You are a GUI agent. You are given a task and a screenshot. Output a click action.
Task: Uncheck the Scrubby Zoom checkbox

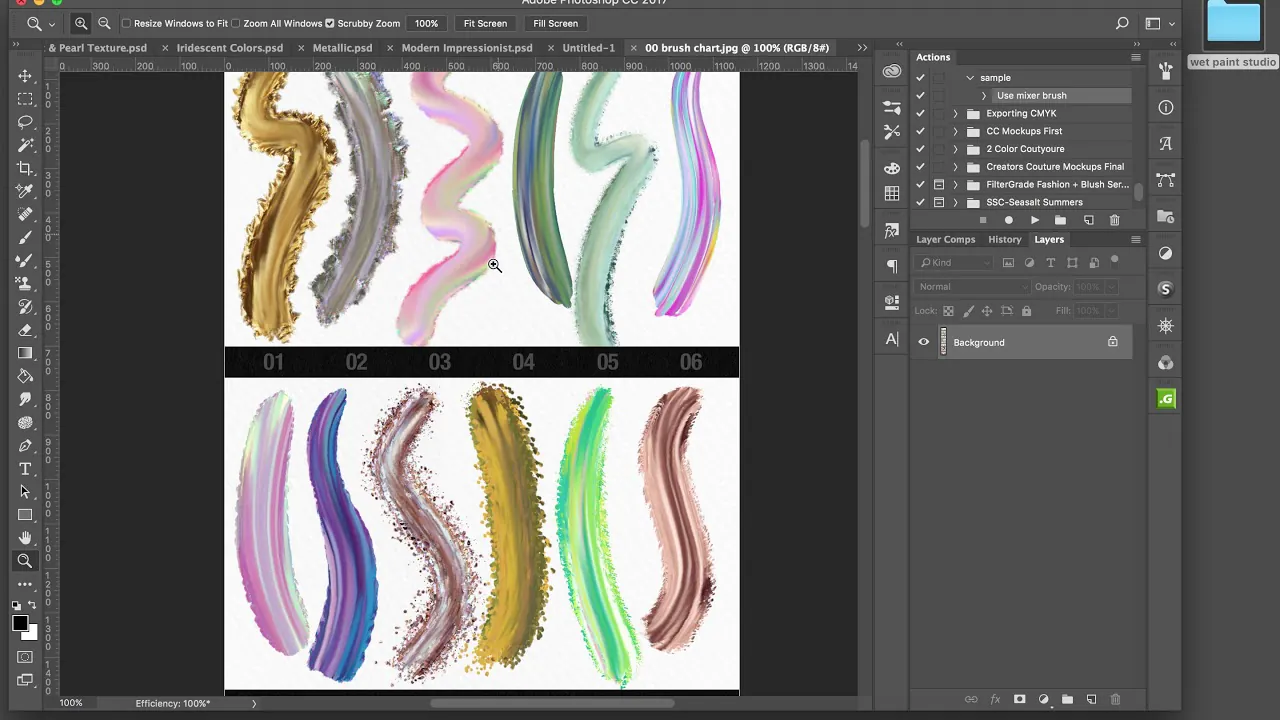tap(330, 23)
